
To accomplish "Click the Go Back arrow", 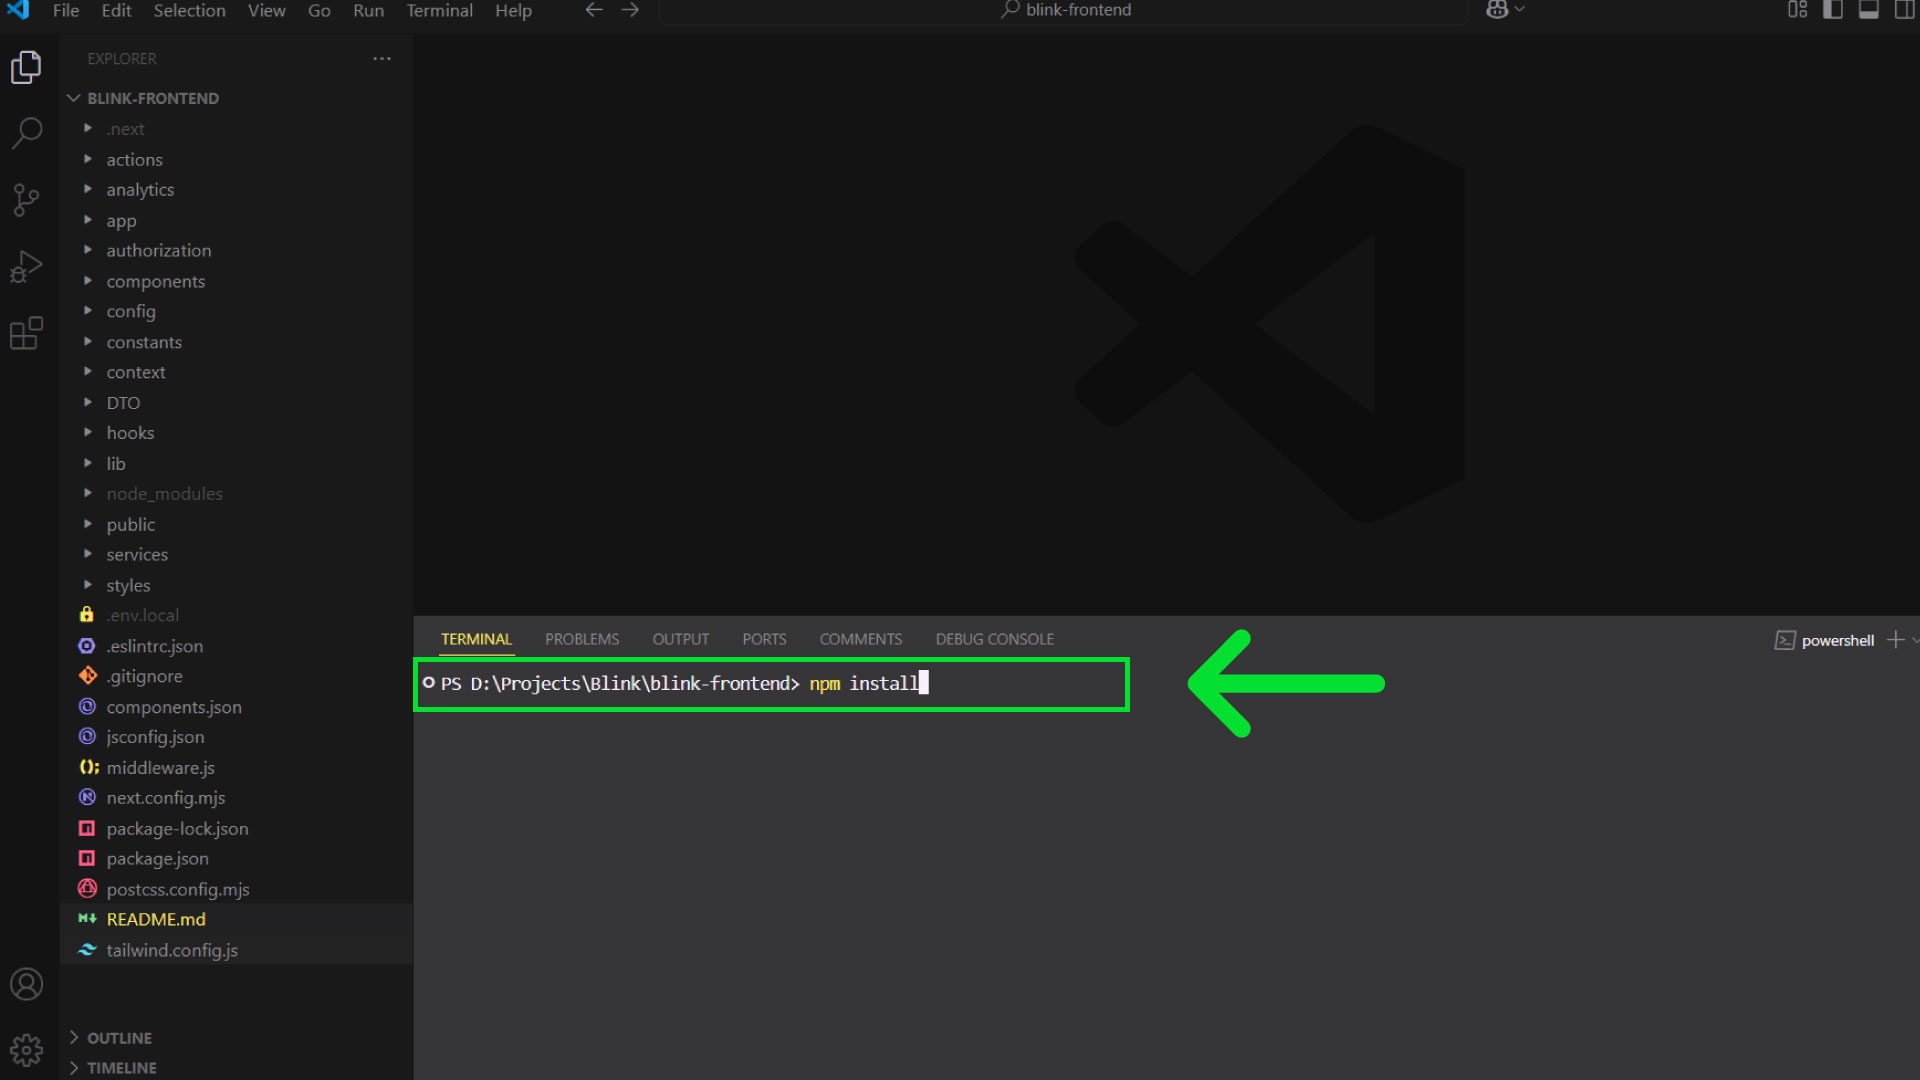I will 593,10.
